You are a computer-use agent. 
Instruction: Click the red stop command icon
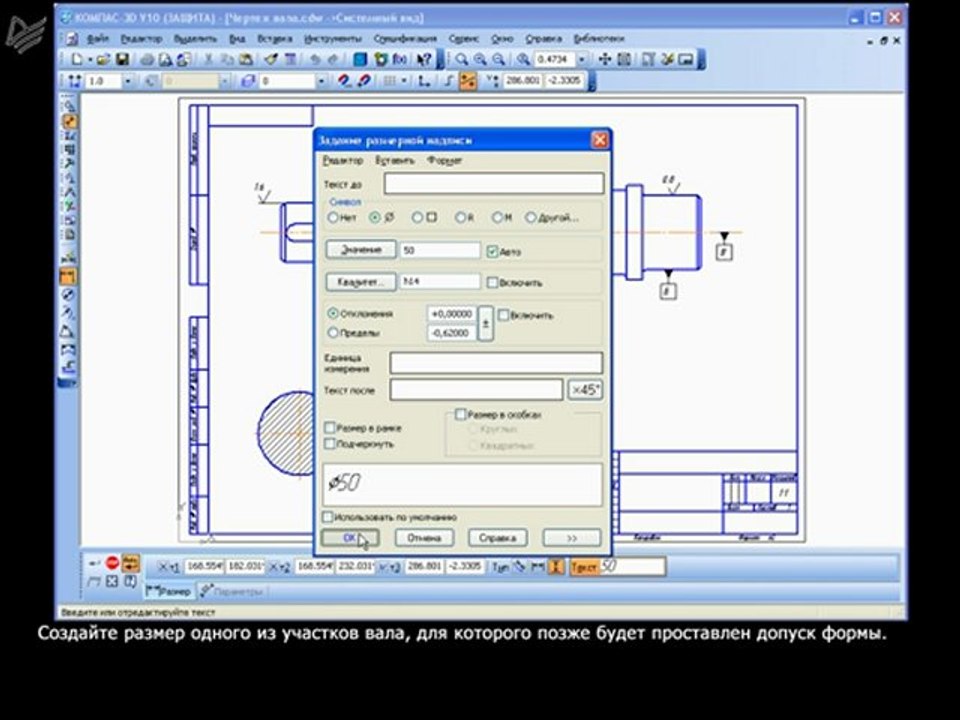(112, 562)
